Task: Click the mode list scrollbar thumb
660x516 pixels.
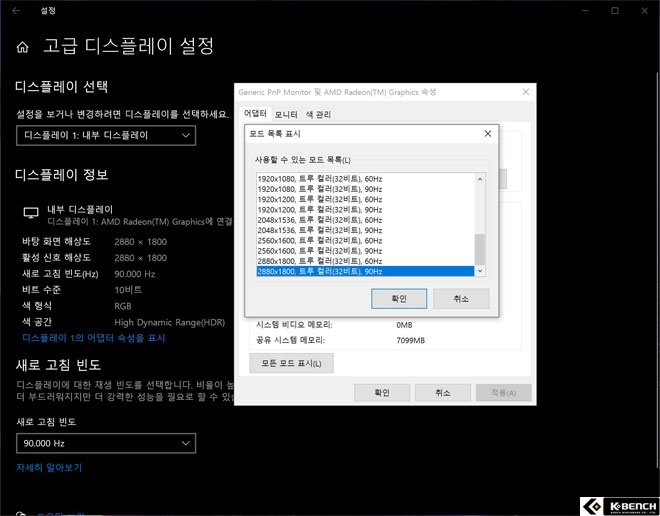Action: [480, 249]
